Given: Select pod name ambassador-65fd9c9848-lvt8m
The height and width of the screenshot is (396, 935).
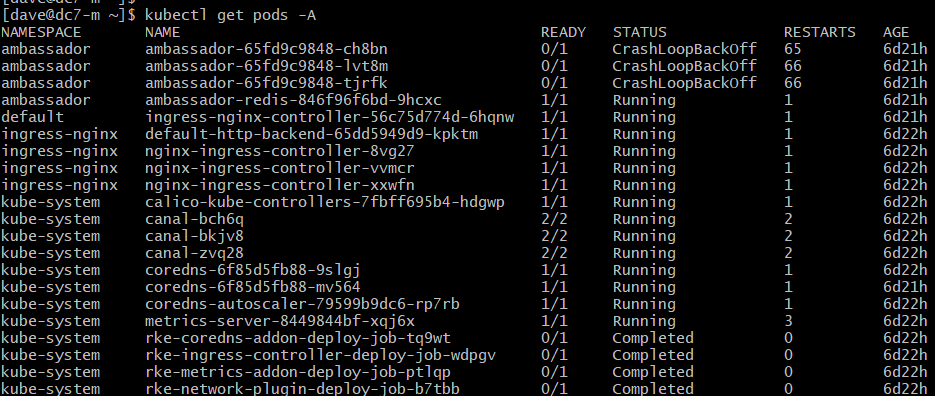Looking at the screenshot, I should tap(266, 66).
